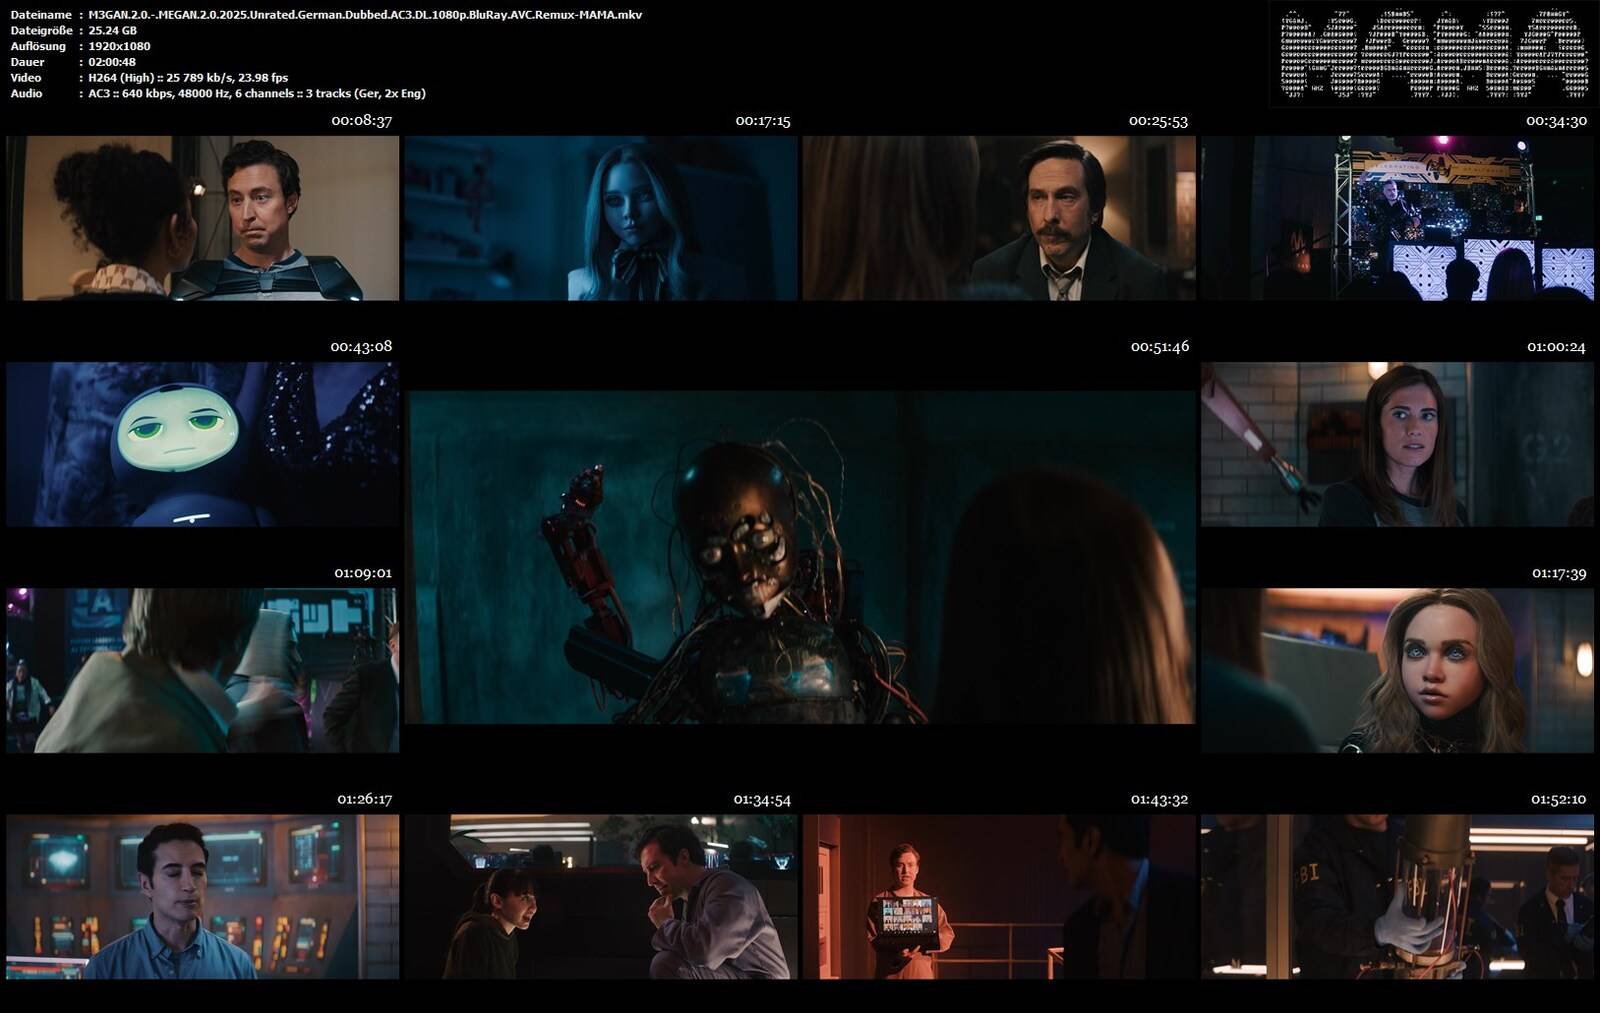Click the thumbnail at 00:08:37
This screenshot has width=1600, height=1013.
click(x=203, y=218)
